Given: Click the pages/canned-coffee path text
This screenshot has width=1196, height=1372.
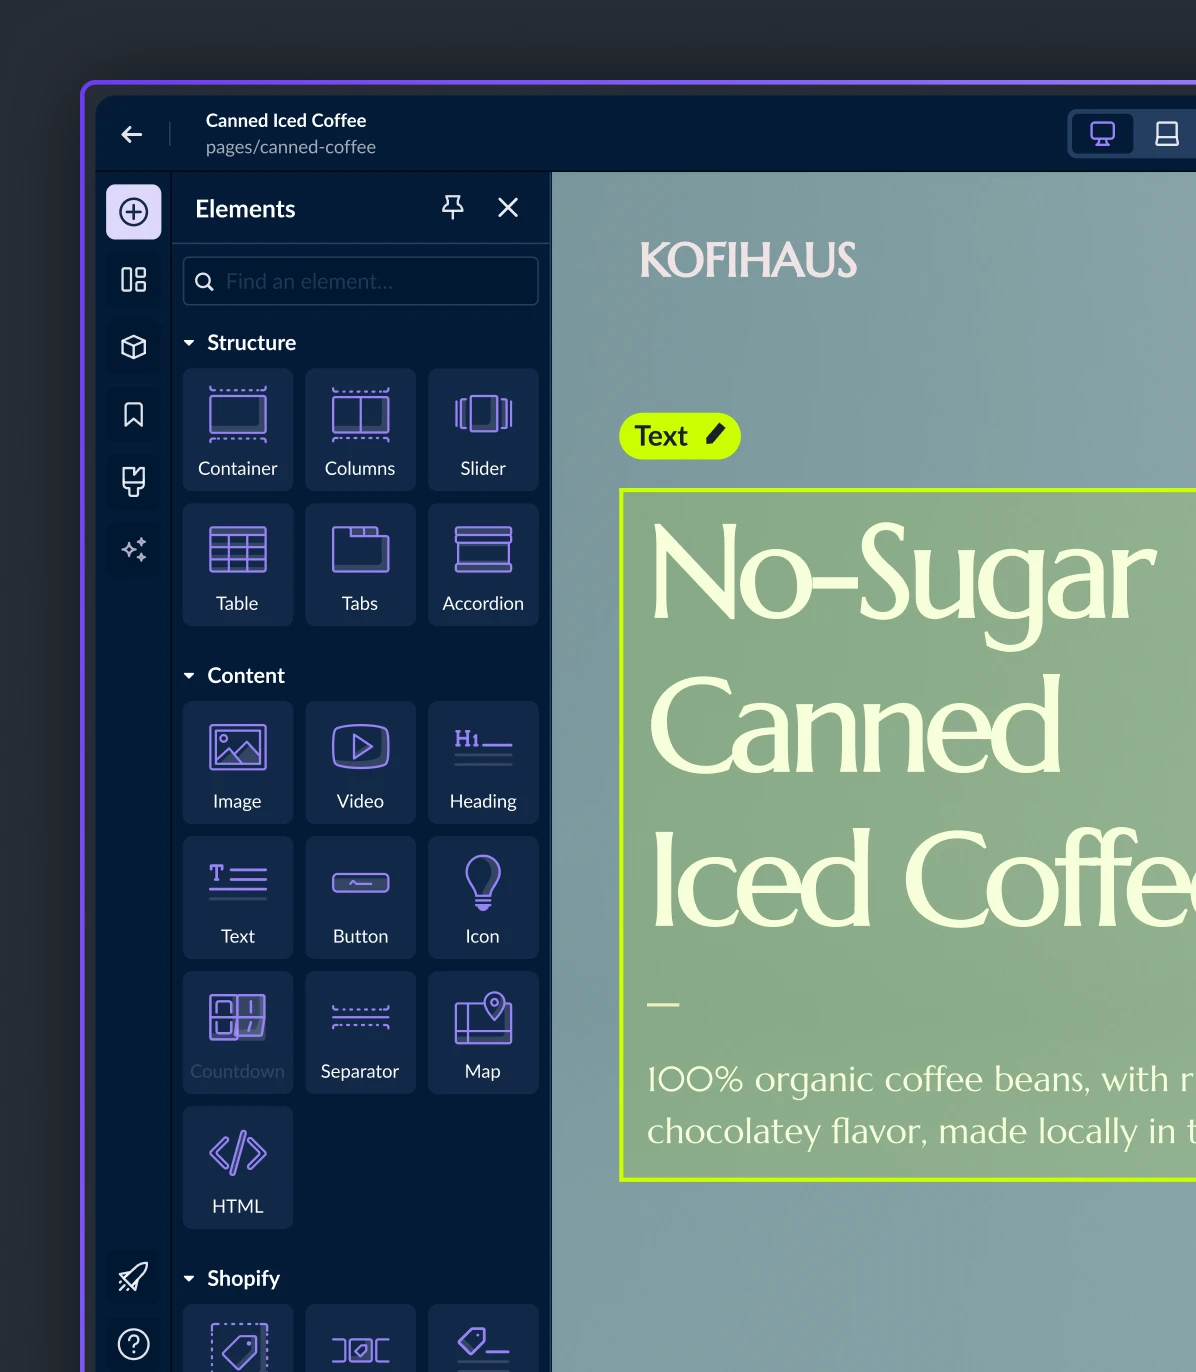Looking at the screenshot, I should pyautogui.click(x=291, y=147).
